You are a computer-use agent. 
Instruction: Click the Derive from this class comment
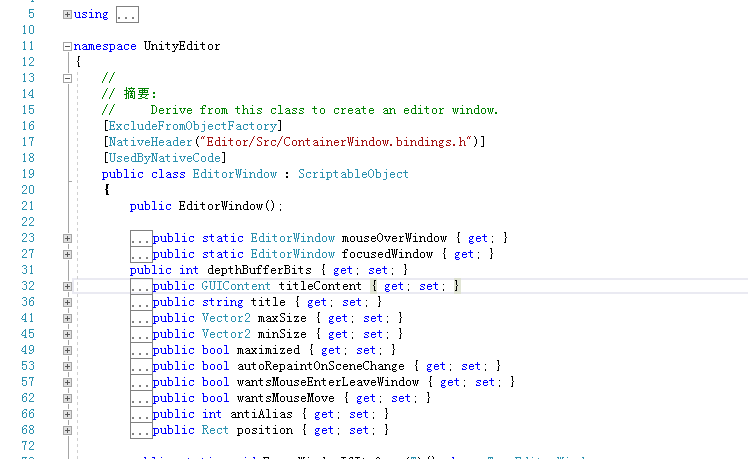324,110
